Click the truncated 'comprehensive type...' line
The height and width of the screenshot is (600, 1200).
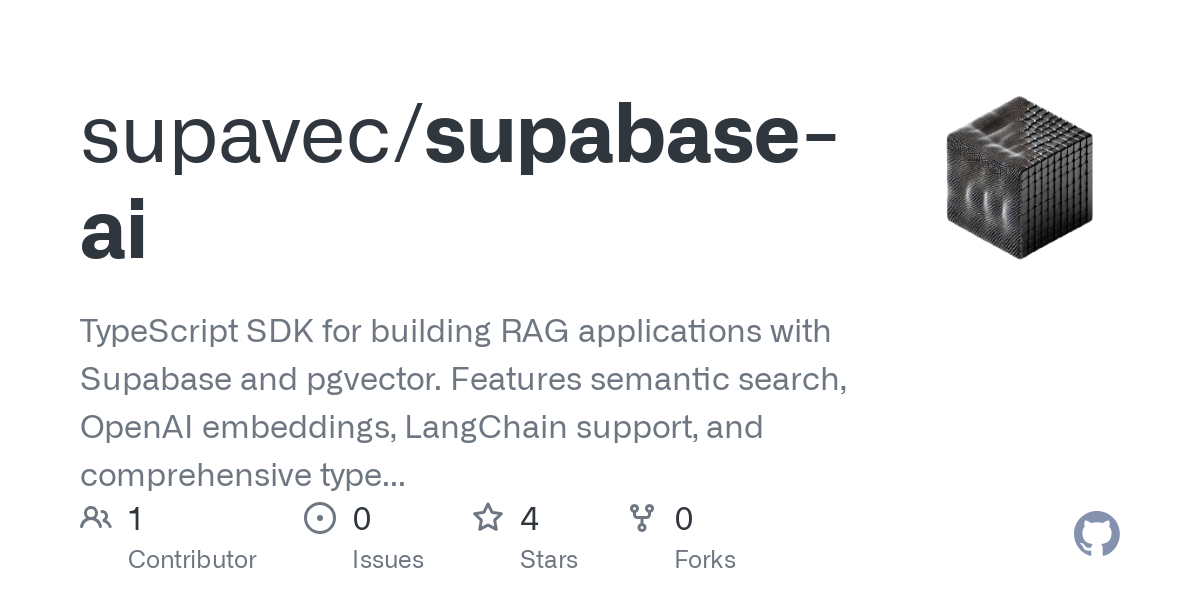pyautogui.click(x=243, y=475)
